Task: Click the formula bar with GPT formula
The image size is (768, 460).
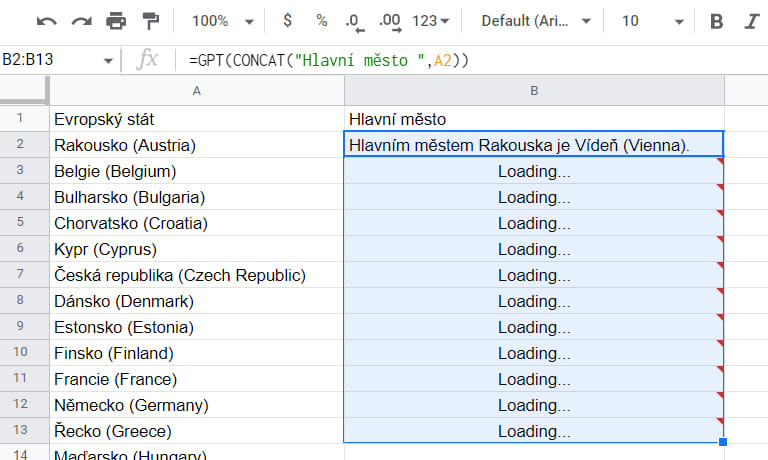Action: pyautogui.click(x=450, y=60)
